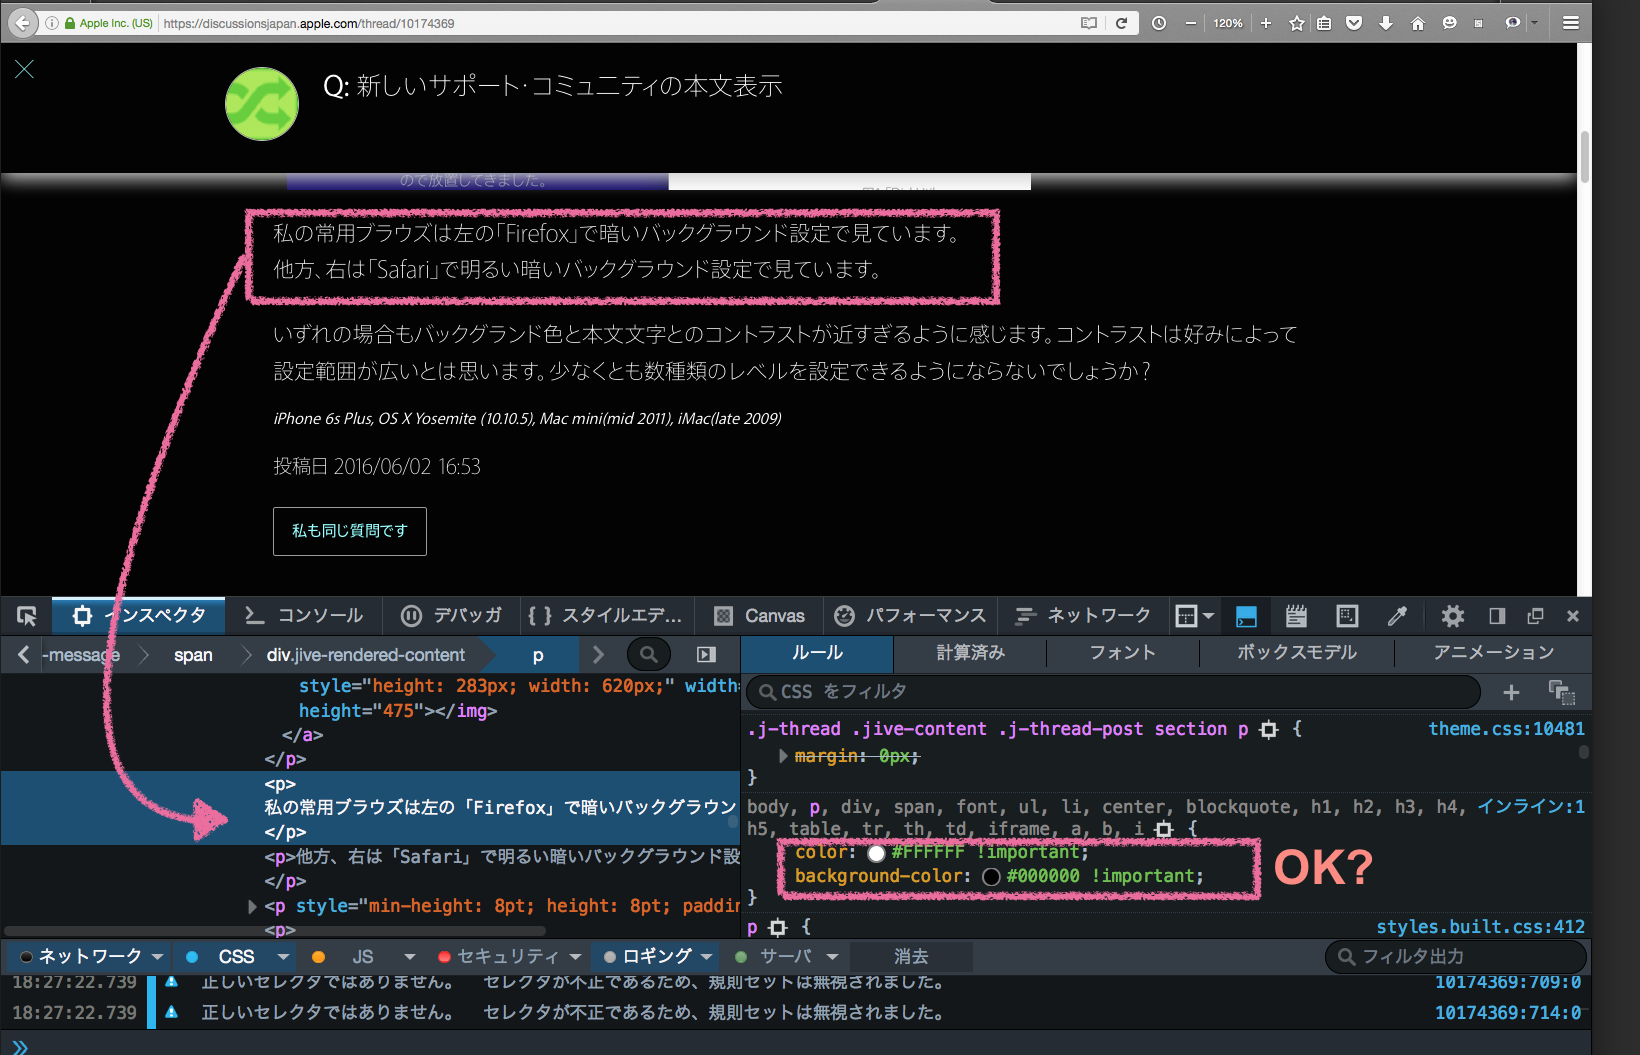Show the bookmarks list icon
This screenshot has width=1640, height=1055.
1324,23
